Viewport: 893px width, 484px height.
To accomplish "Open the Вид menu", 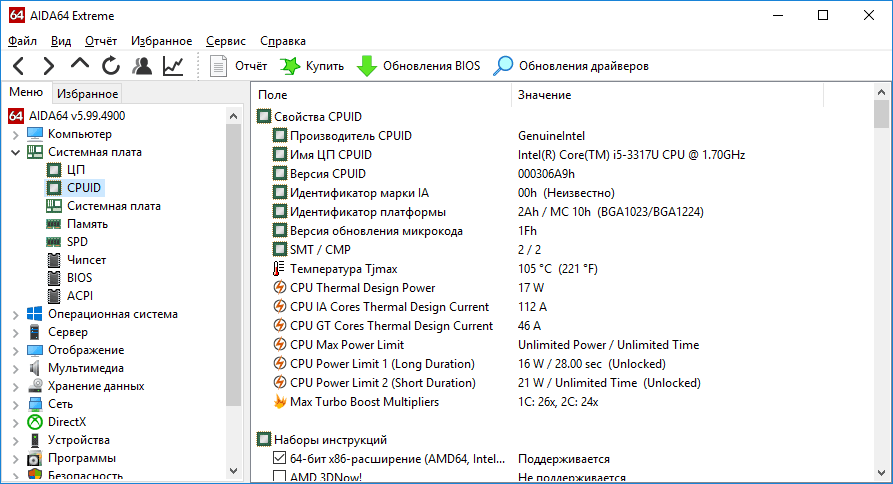I will point(61,41).
